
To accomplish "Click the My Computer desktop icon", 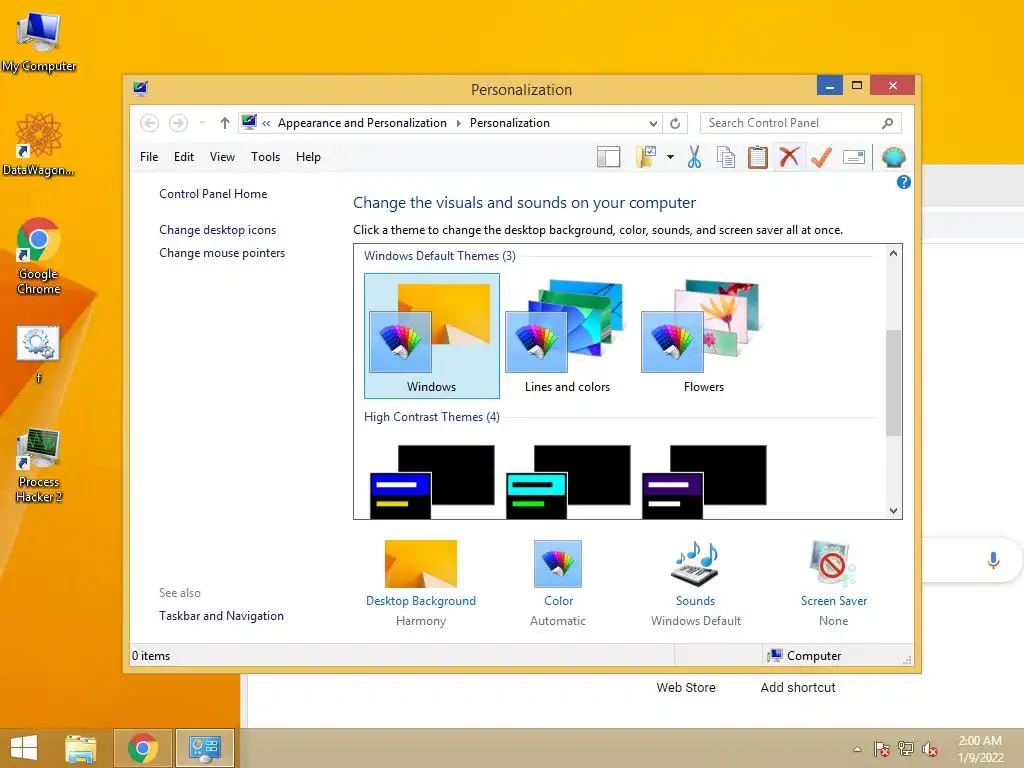I will tap(39, 42).
